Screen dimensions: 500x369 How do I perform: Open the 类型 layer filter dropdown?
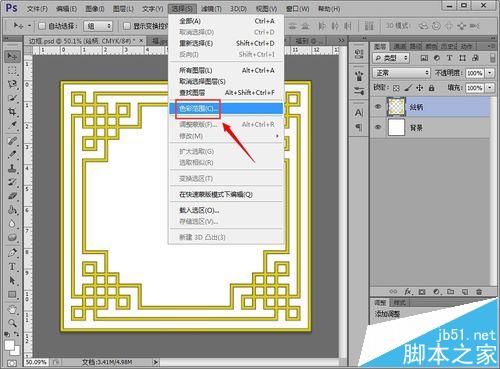pos(390,58)
